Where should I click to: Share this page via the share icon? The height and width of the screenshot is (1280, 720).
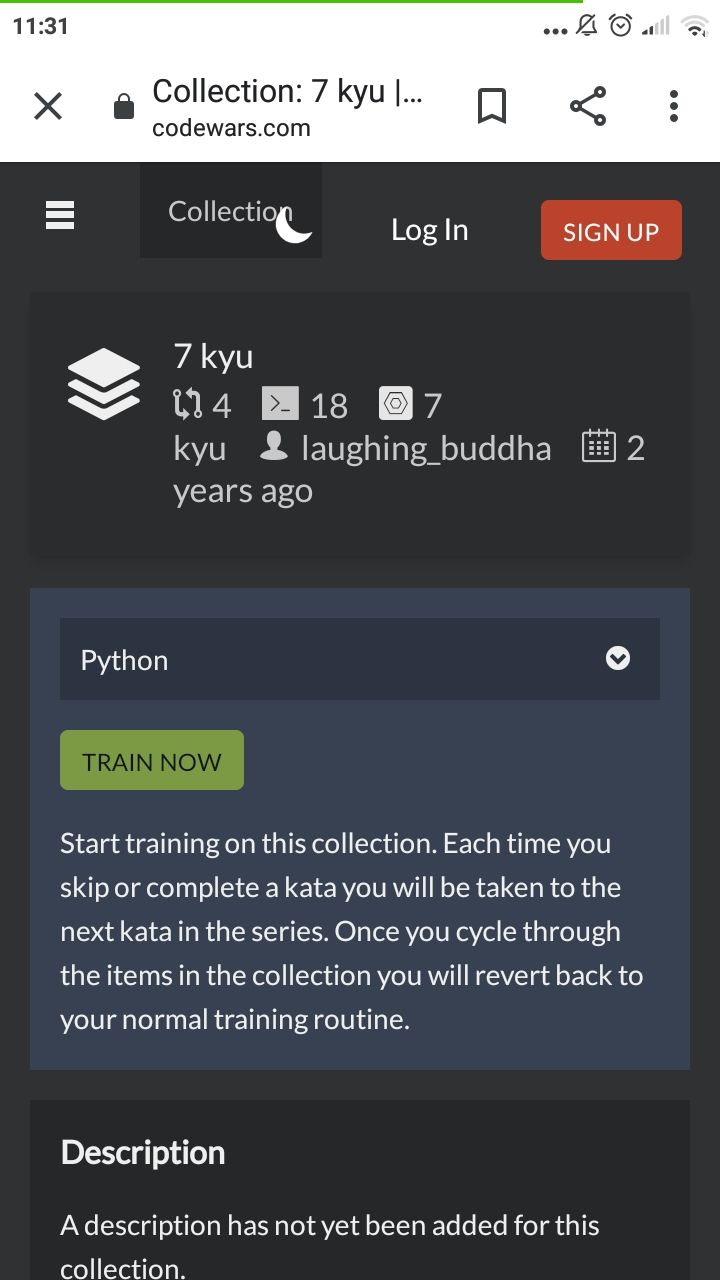(x=587, y=106)
